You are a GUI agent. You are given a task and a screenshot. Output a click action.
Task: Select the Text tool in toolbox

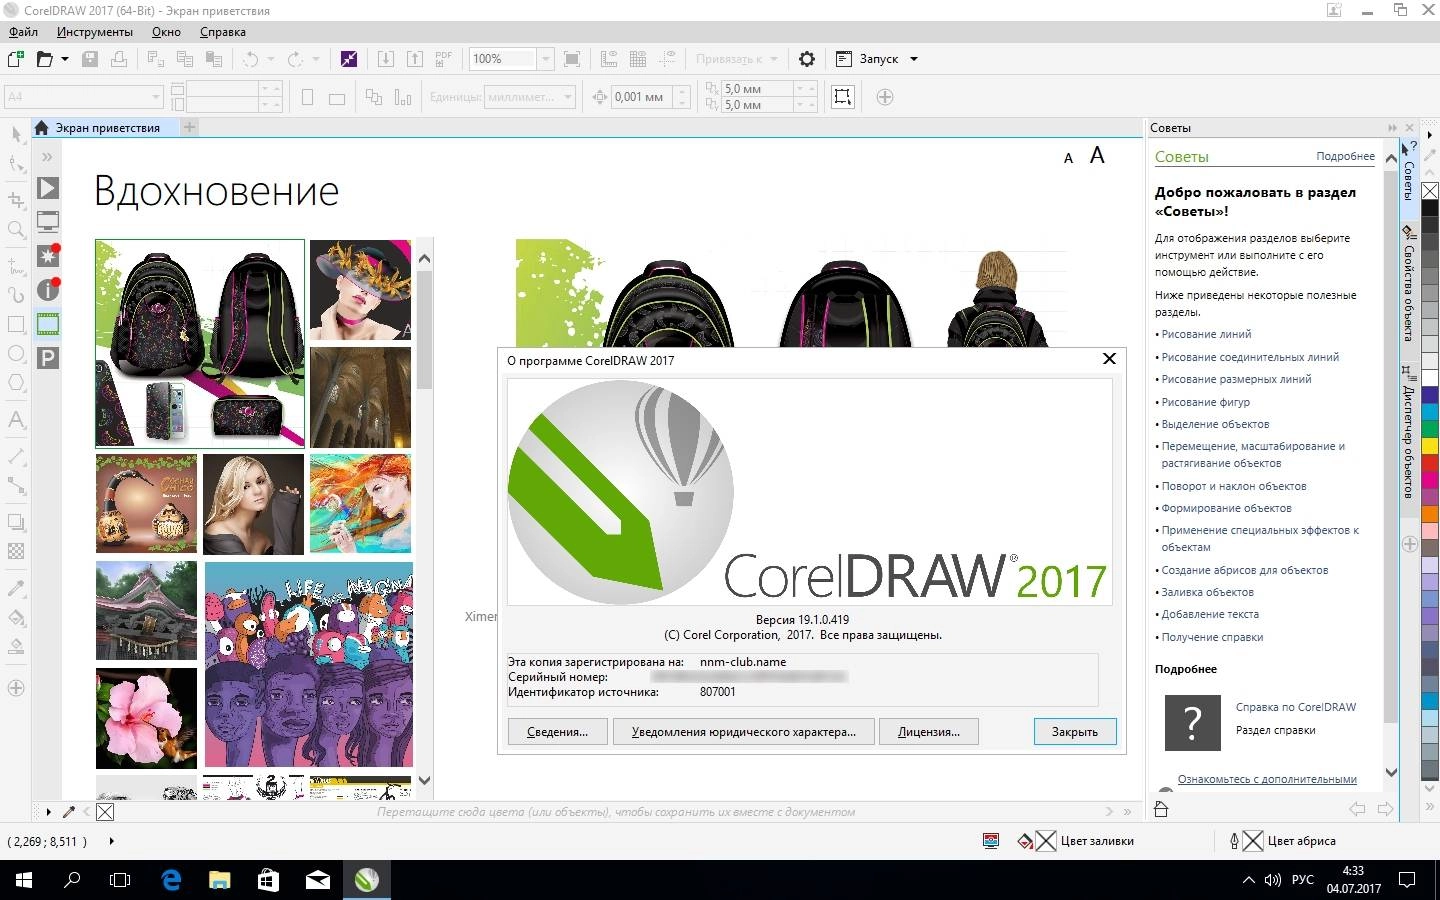(x=16, y=419)
